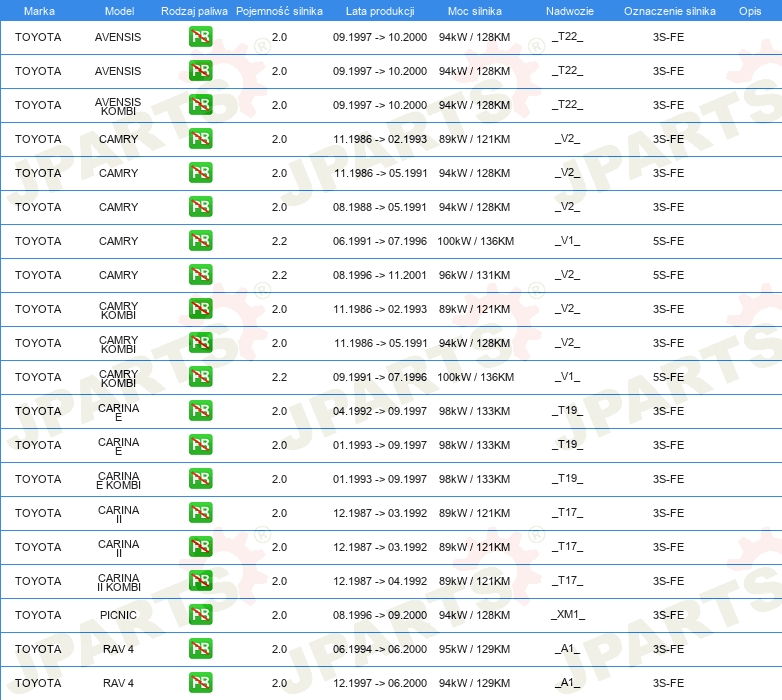Click the 08.1988 -> 05.1991 production years cell
Image resolution: width=782 pixels, height=700 pixels.
[380, 207]
